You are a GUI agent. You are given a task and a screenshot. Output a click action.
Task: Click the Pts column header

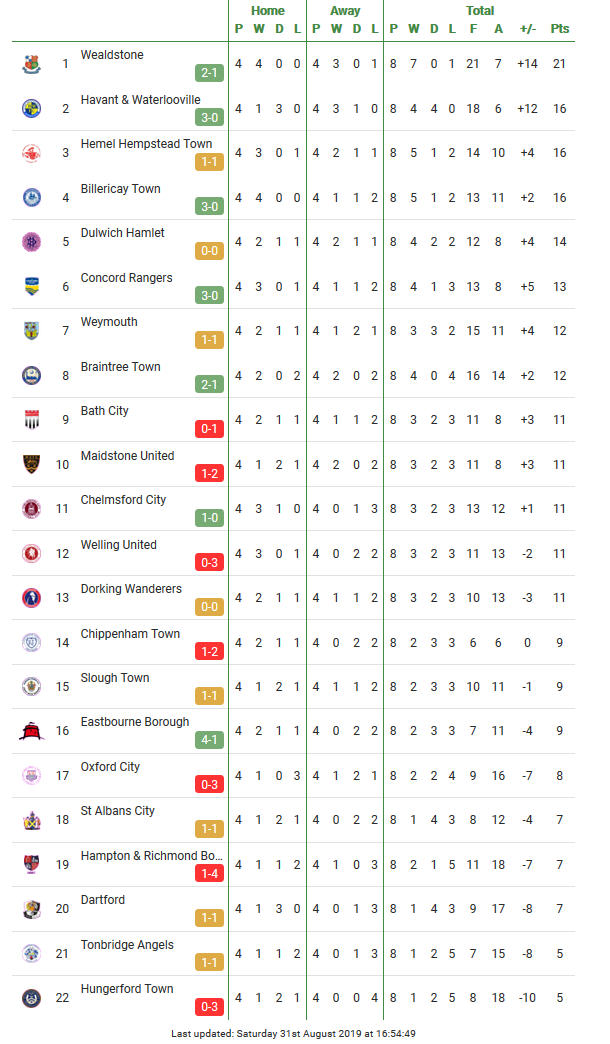[559, 29]
